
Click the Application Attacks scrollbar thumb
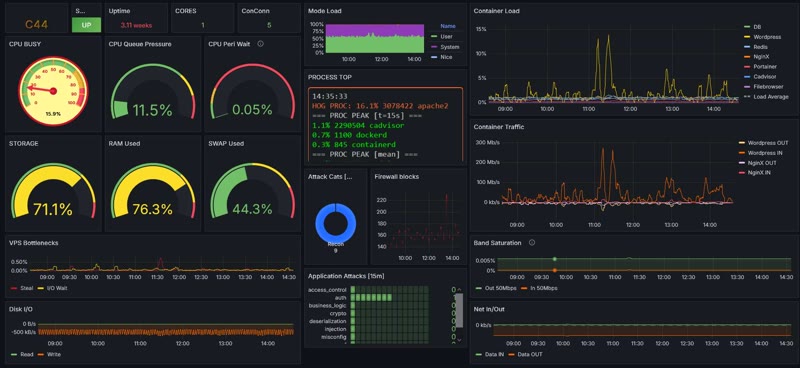[x=459, y=310]
